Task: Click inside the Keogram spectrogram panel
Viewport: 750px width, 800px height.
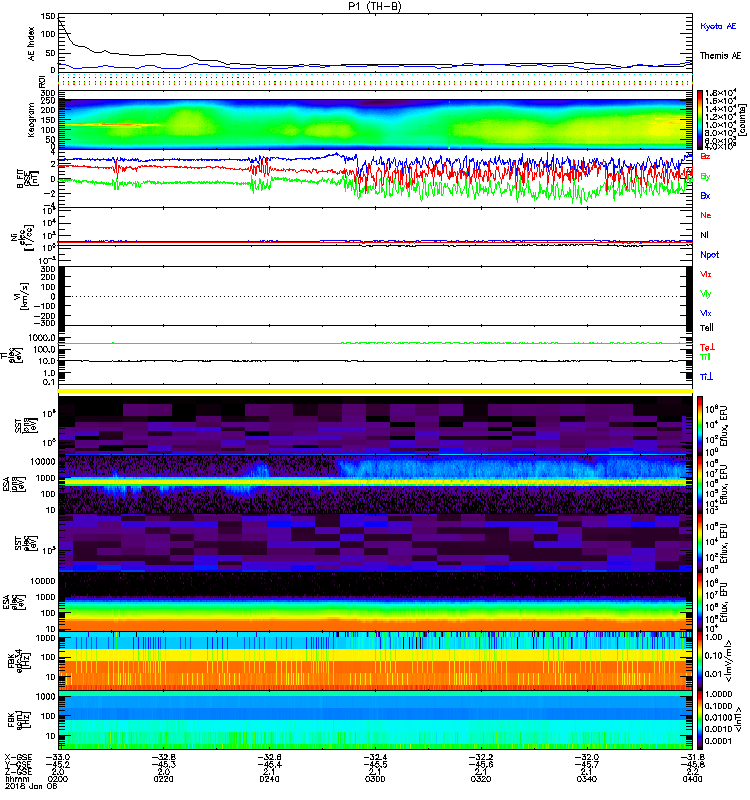Action: 375,123
